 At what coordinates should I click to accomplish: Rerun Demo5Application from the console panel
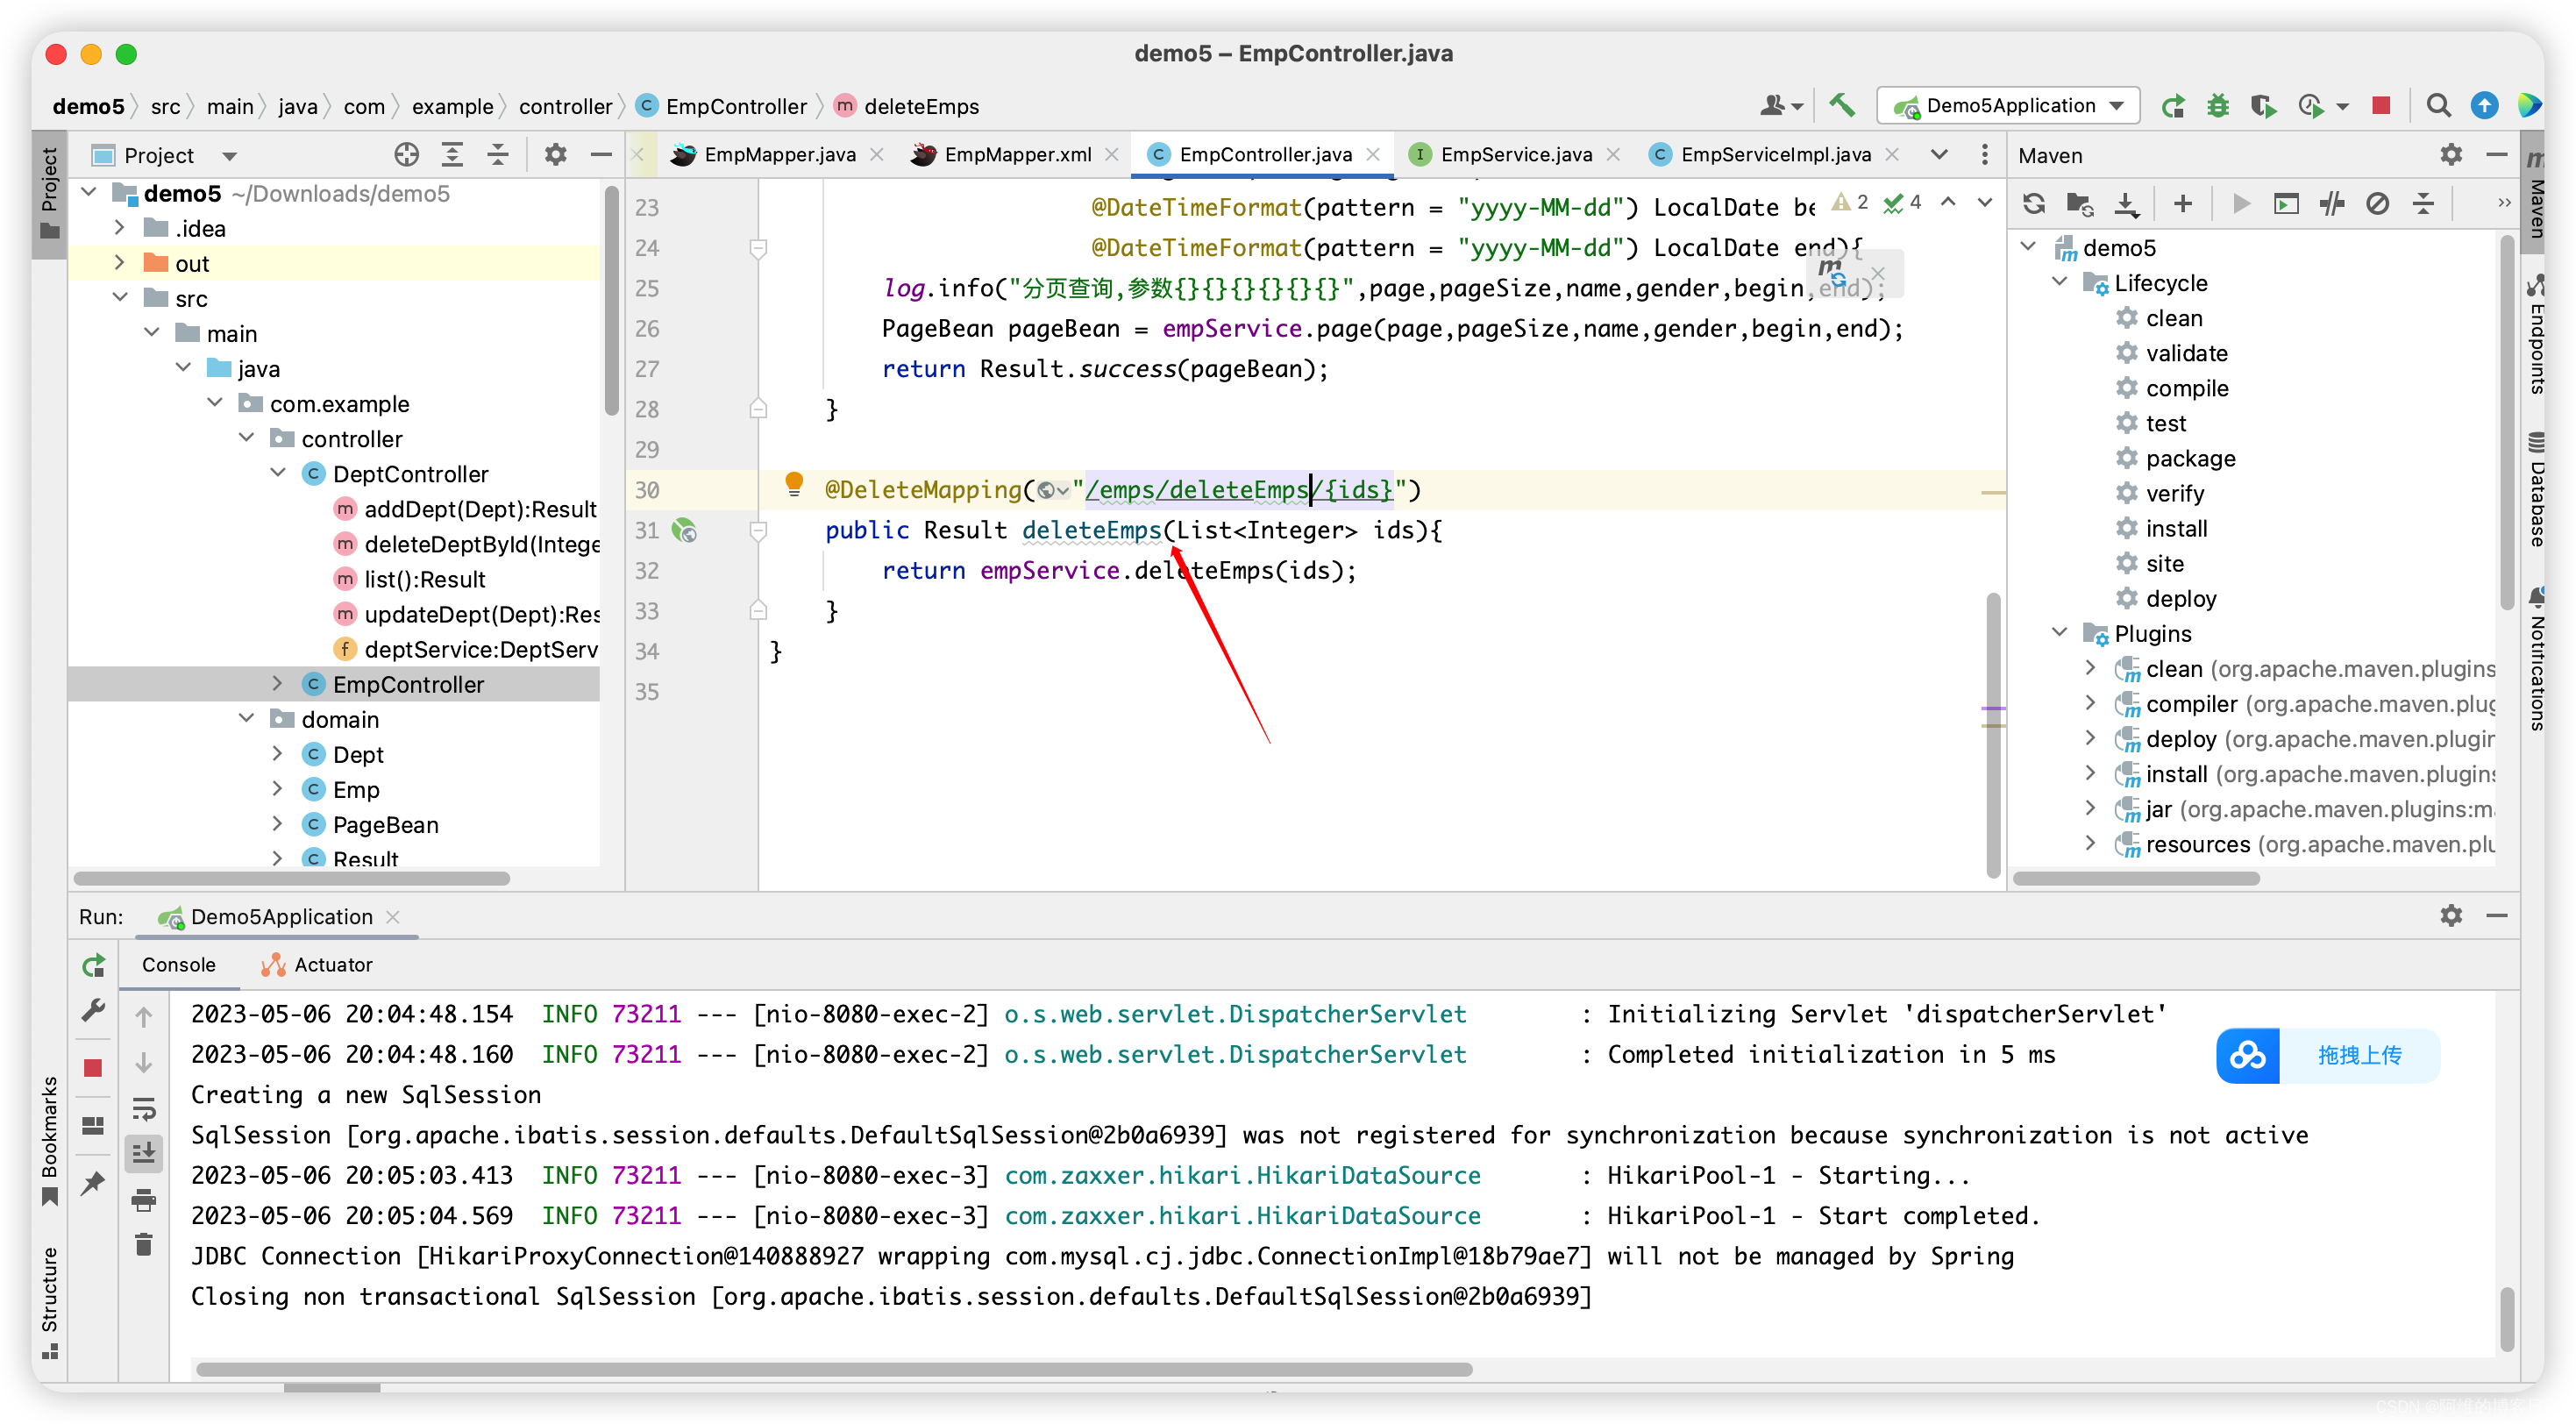[93, 965]
